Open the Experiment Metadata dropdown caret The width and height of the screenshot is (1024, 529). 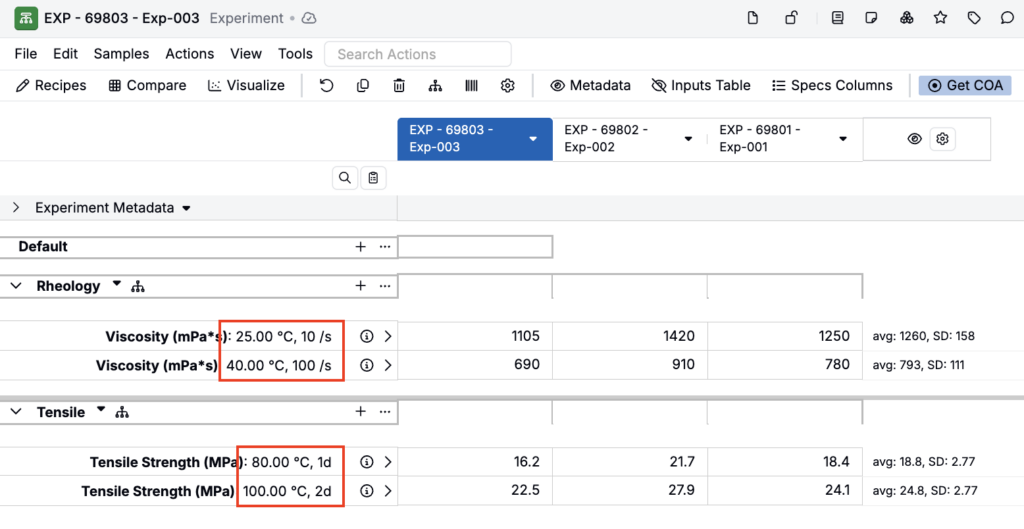point(186,208)
